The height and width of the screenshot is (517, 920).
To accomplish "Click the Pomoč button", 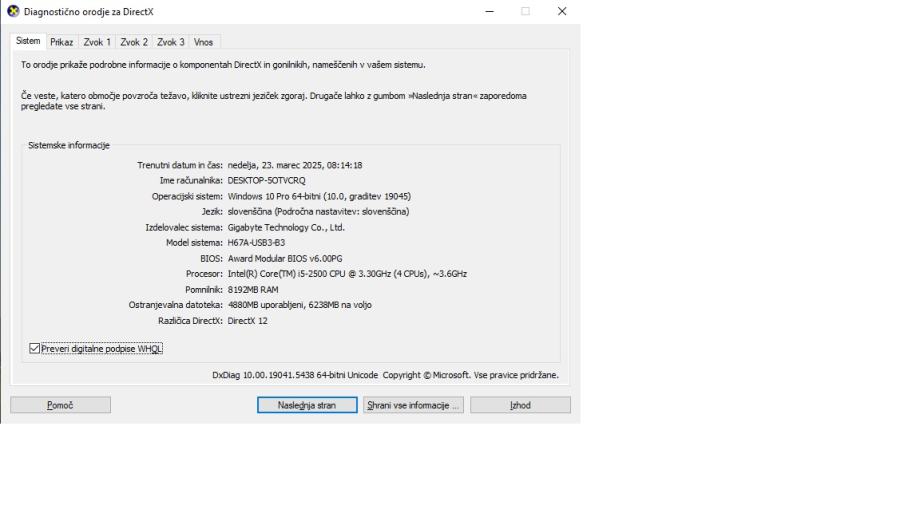I will point(60,405).
